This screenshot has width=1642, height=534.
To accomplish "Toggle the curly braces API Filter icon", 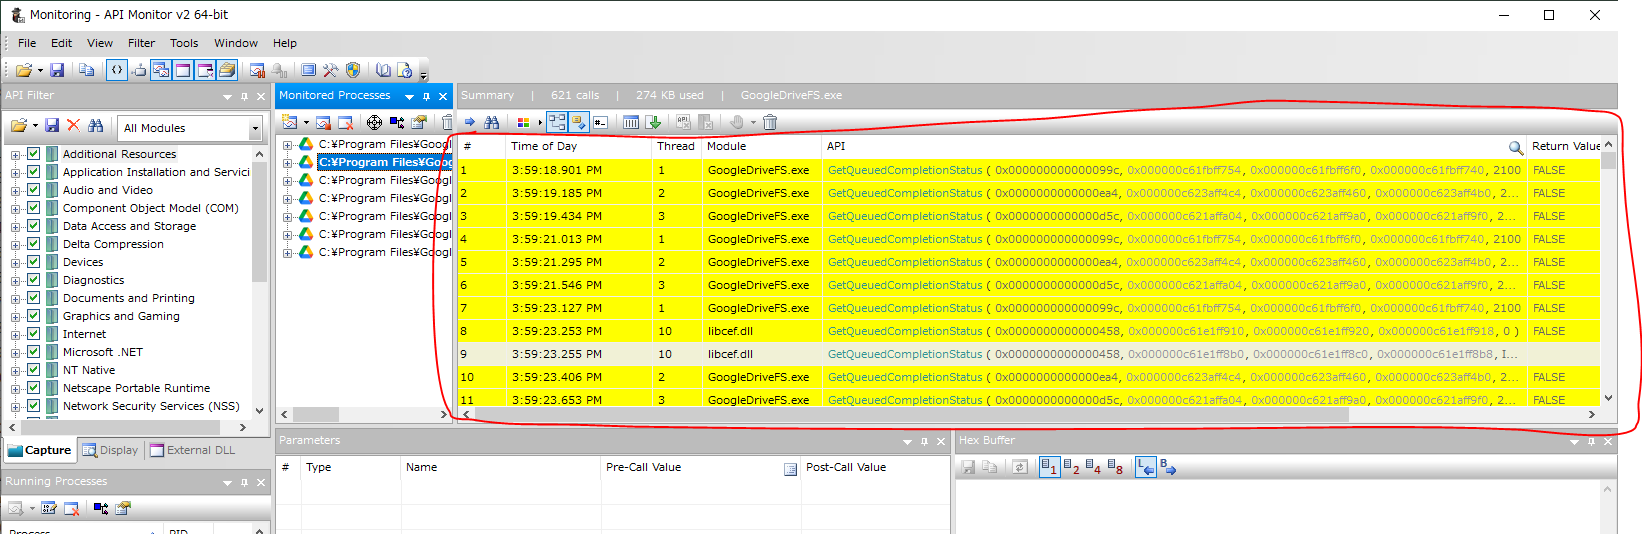I will pyautogui.click(x=117, y=70).
